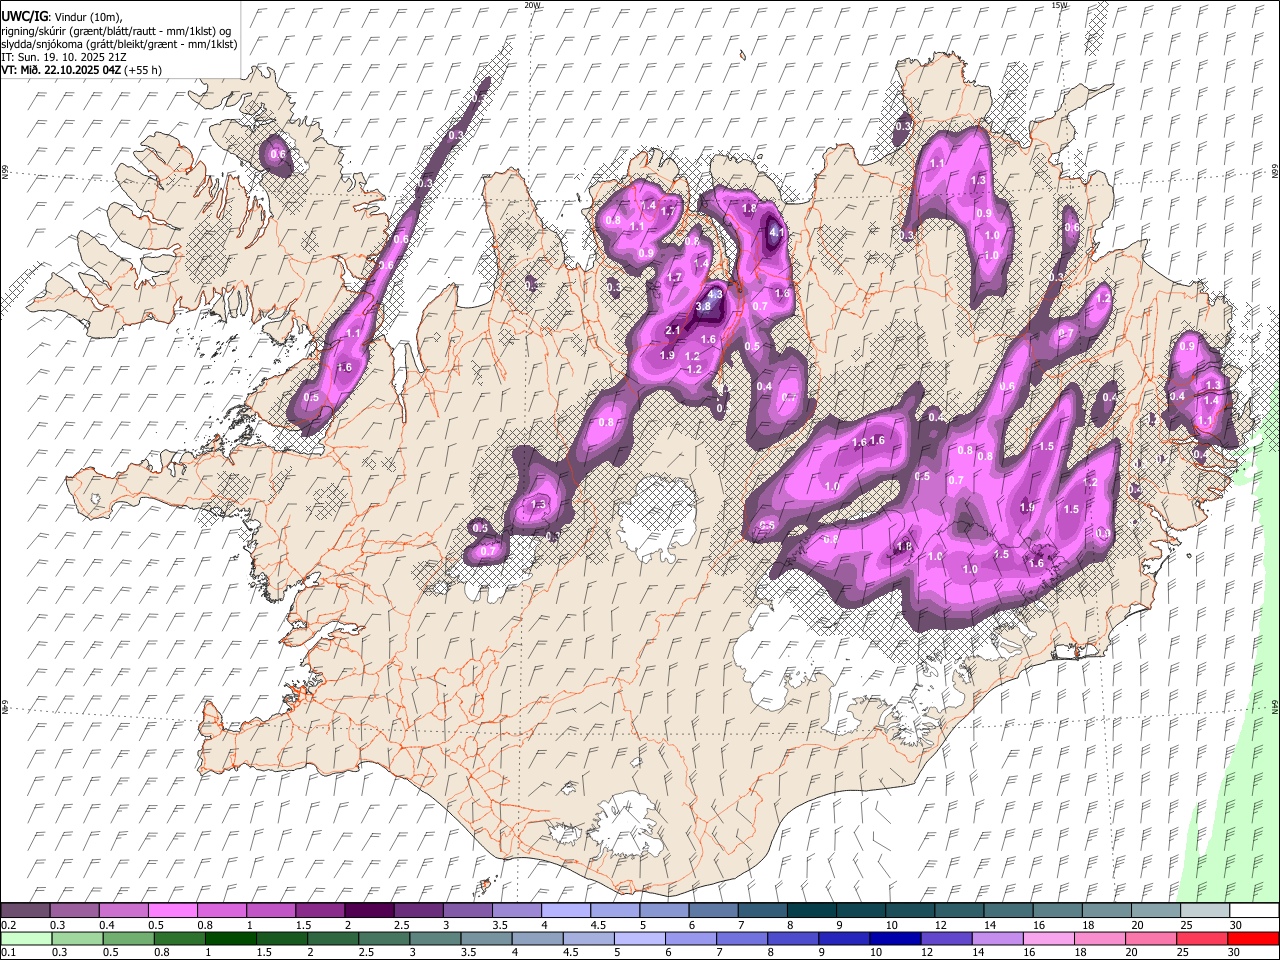Click the 7–8 medium blue rain legend swatch
Image resolution: width=1280 pixels, height=960 pixels.
click(x=741, y=939)
